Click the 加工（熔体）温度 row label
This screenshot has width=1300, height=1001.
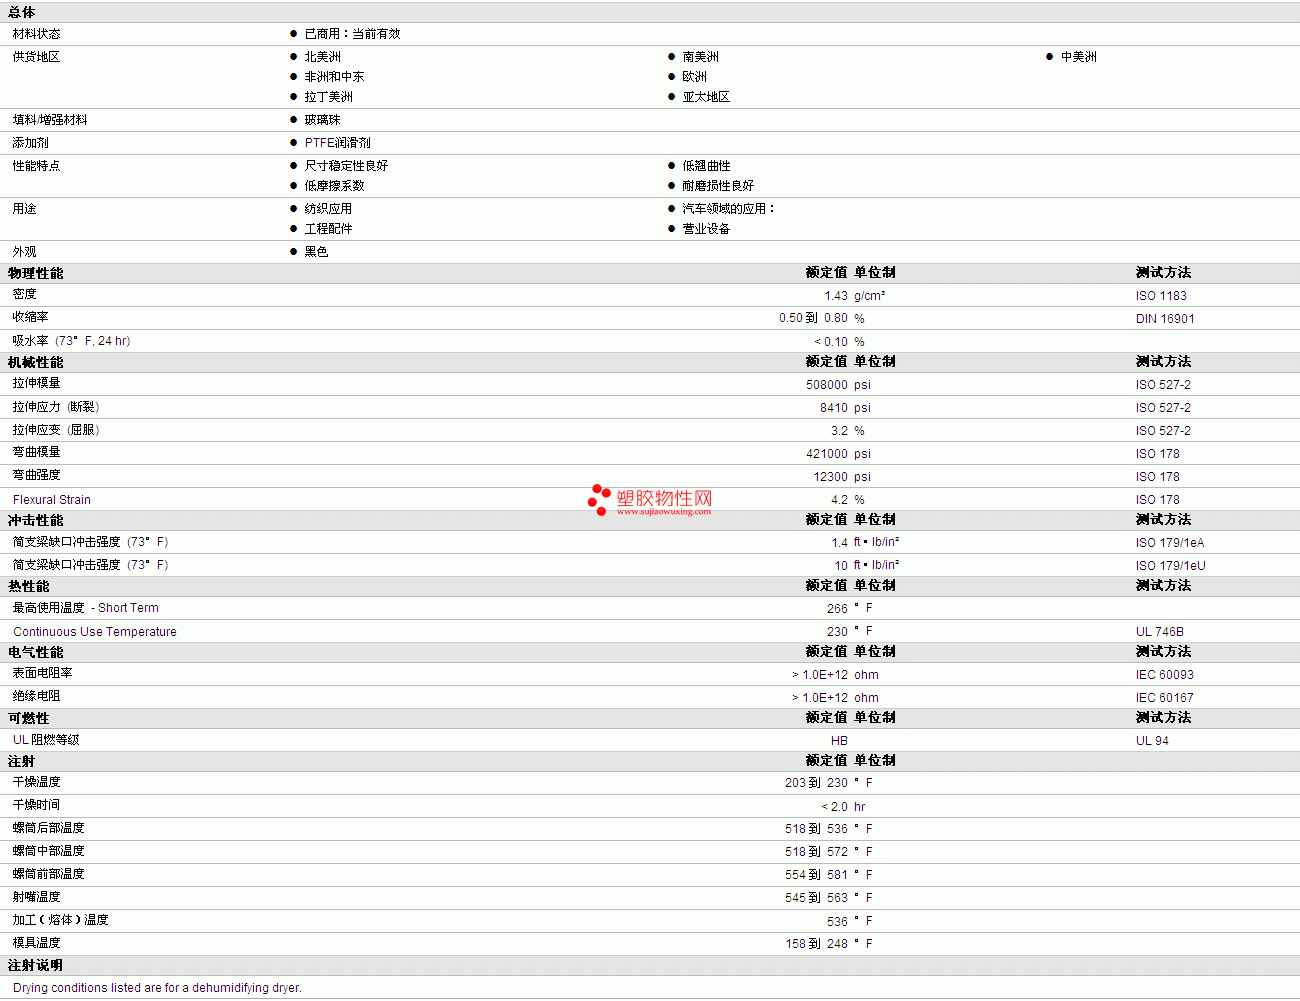(60, 920)
